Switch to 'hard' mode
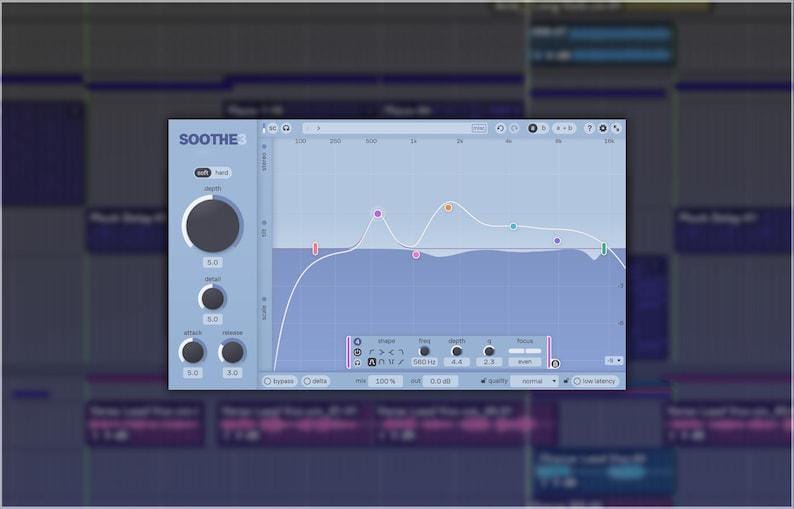The width and height of the screenshot is (794, 509). click(x=222, y=173)
